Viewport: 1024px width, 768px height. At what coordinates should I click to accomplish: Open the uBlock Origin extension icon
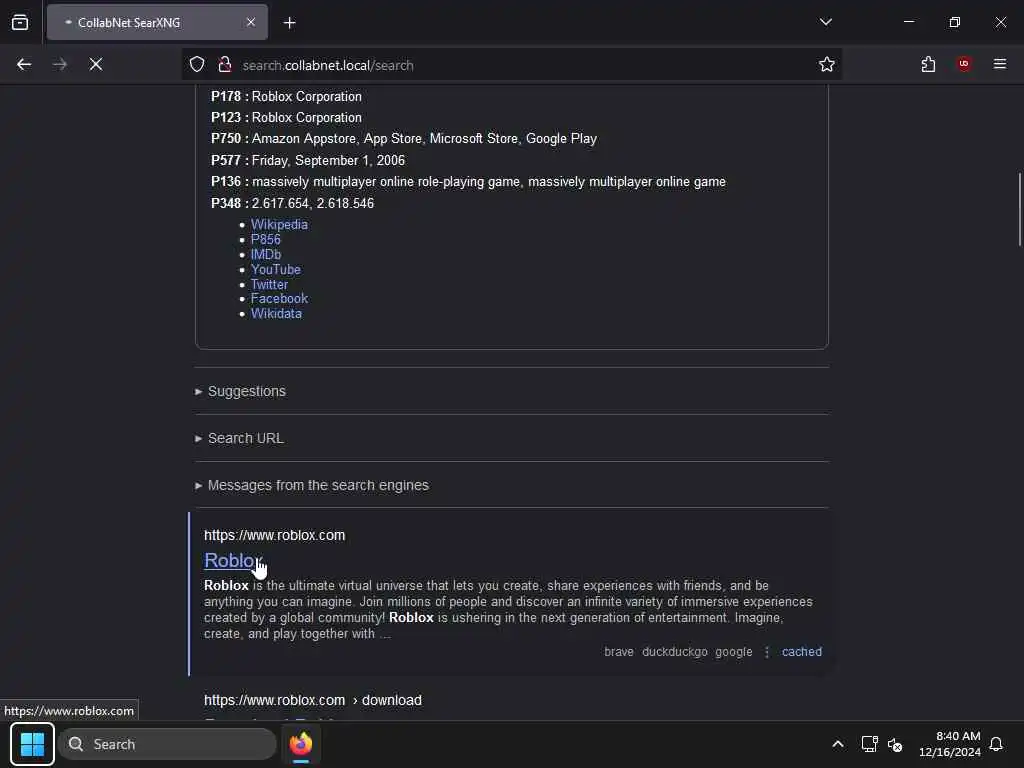(x=964, y=64)
